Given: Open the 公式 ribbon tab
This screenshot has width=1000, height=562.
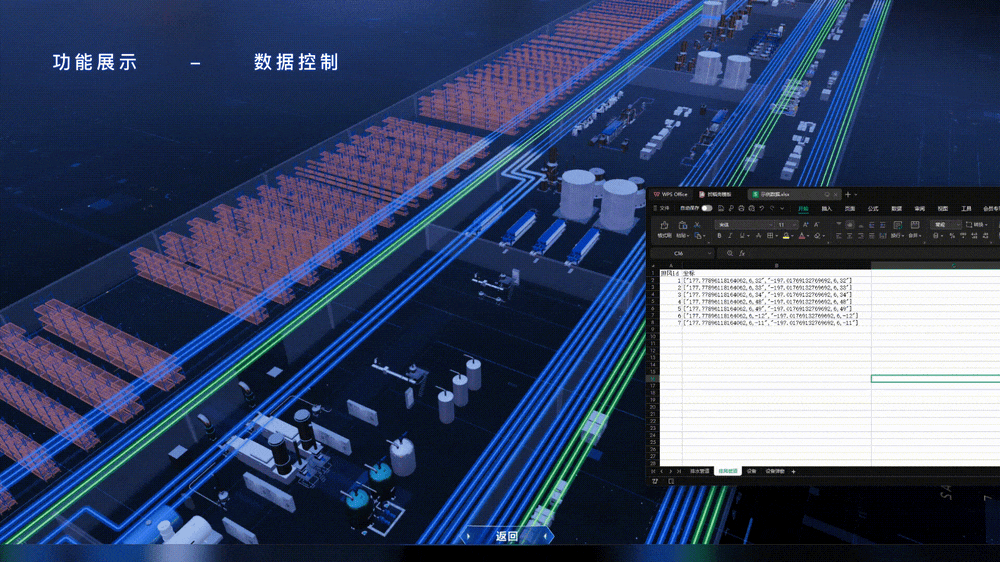Looking at the screenshot, I should point(873,209).
